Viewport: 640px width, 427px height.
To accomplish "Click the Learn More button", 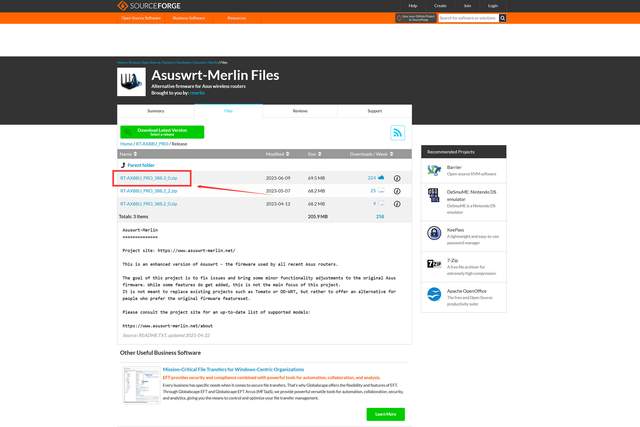I will (386, 414).
